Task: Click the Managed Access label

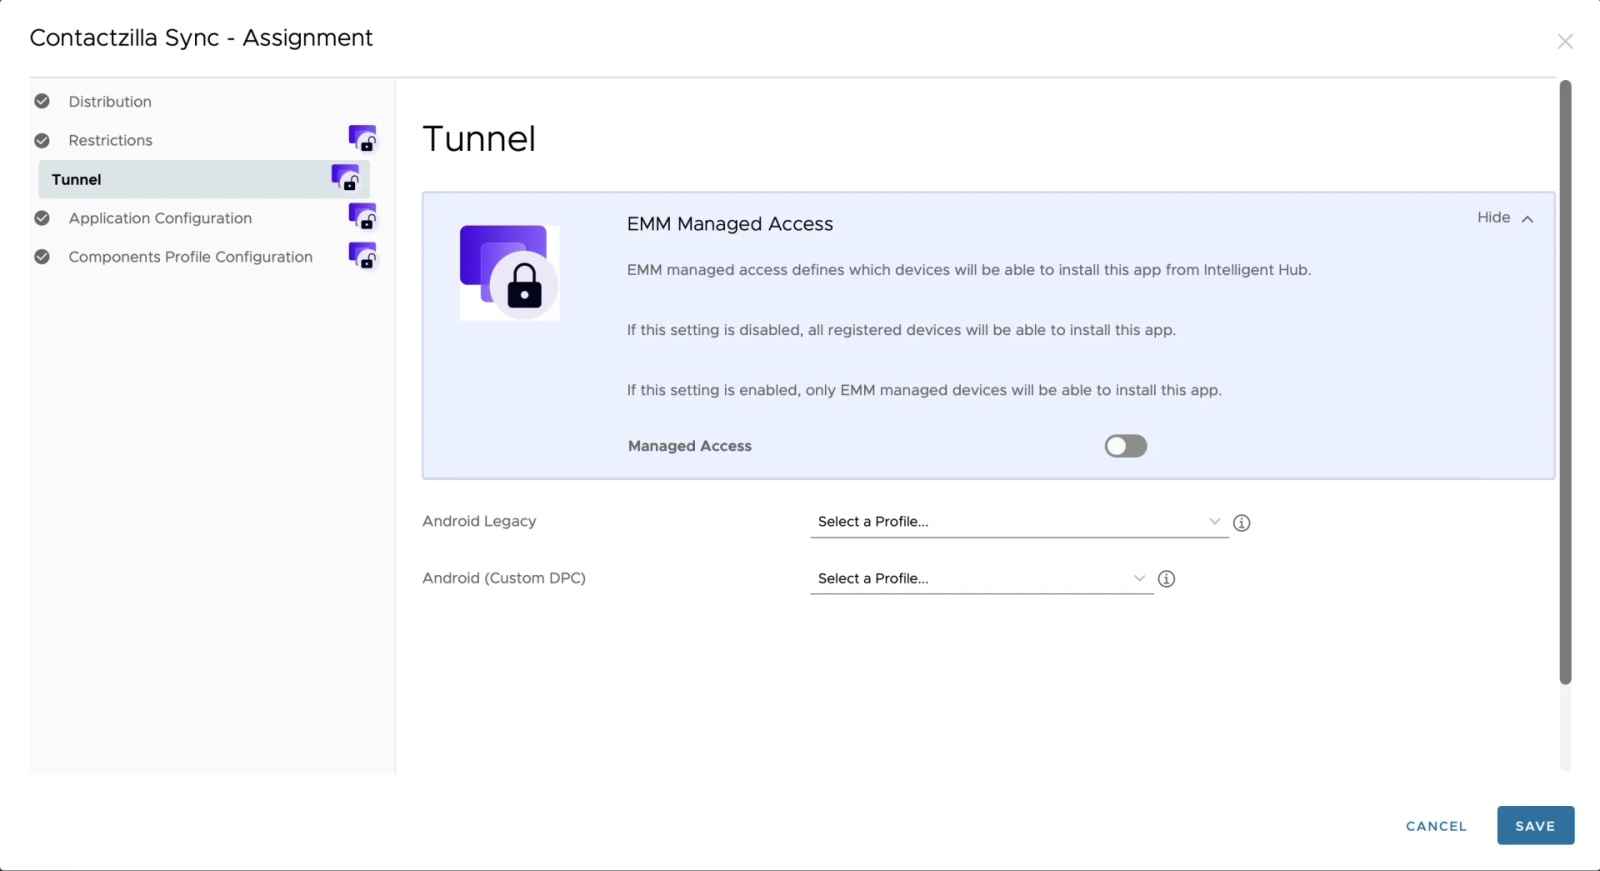Action: (690, 446)
